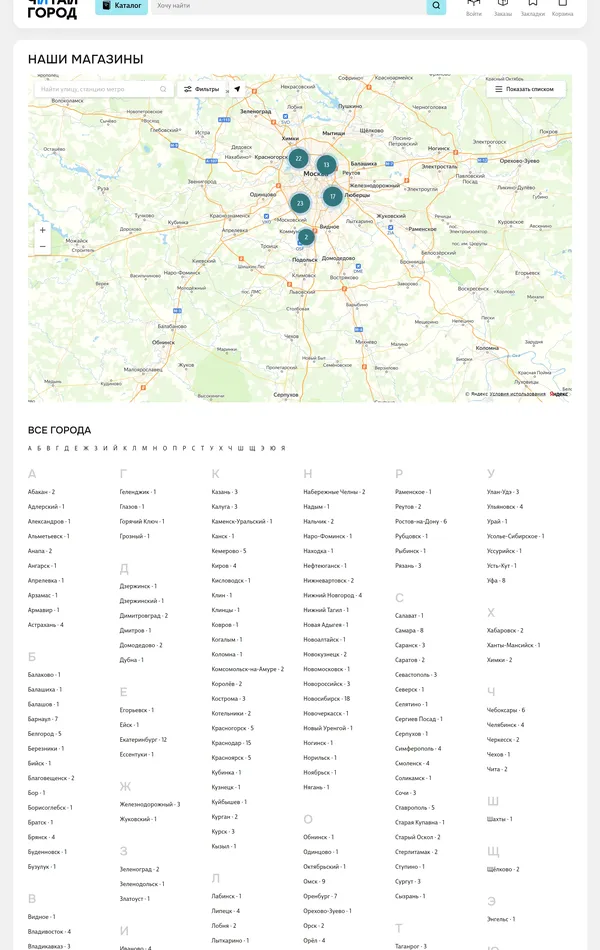Click the header search magnifier button
The width and height of the screenshot is (600, 950).
click(x=436, y=7)
